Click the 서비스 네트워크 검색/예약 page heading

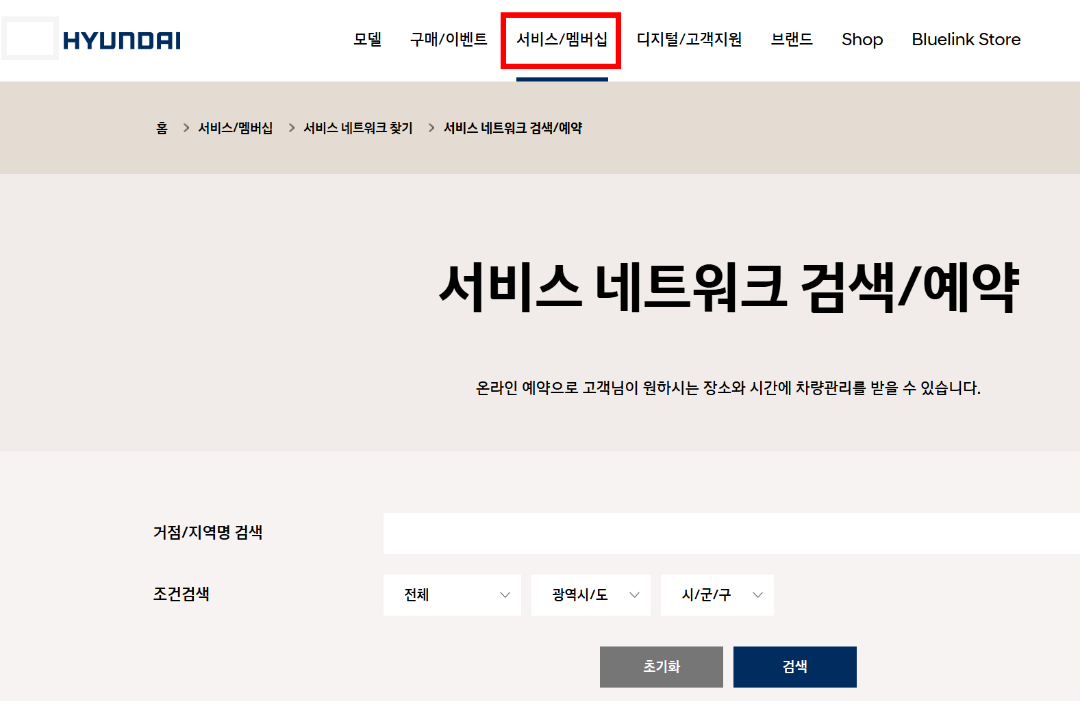tap(729, 288)
